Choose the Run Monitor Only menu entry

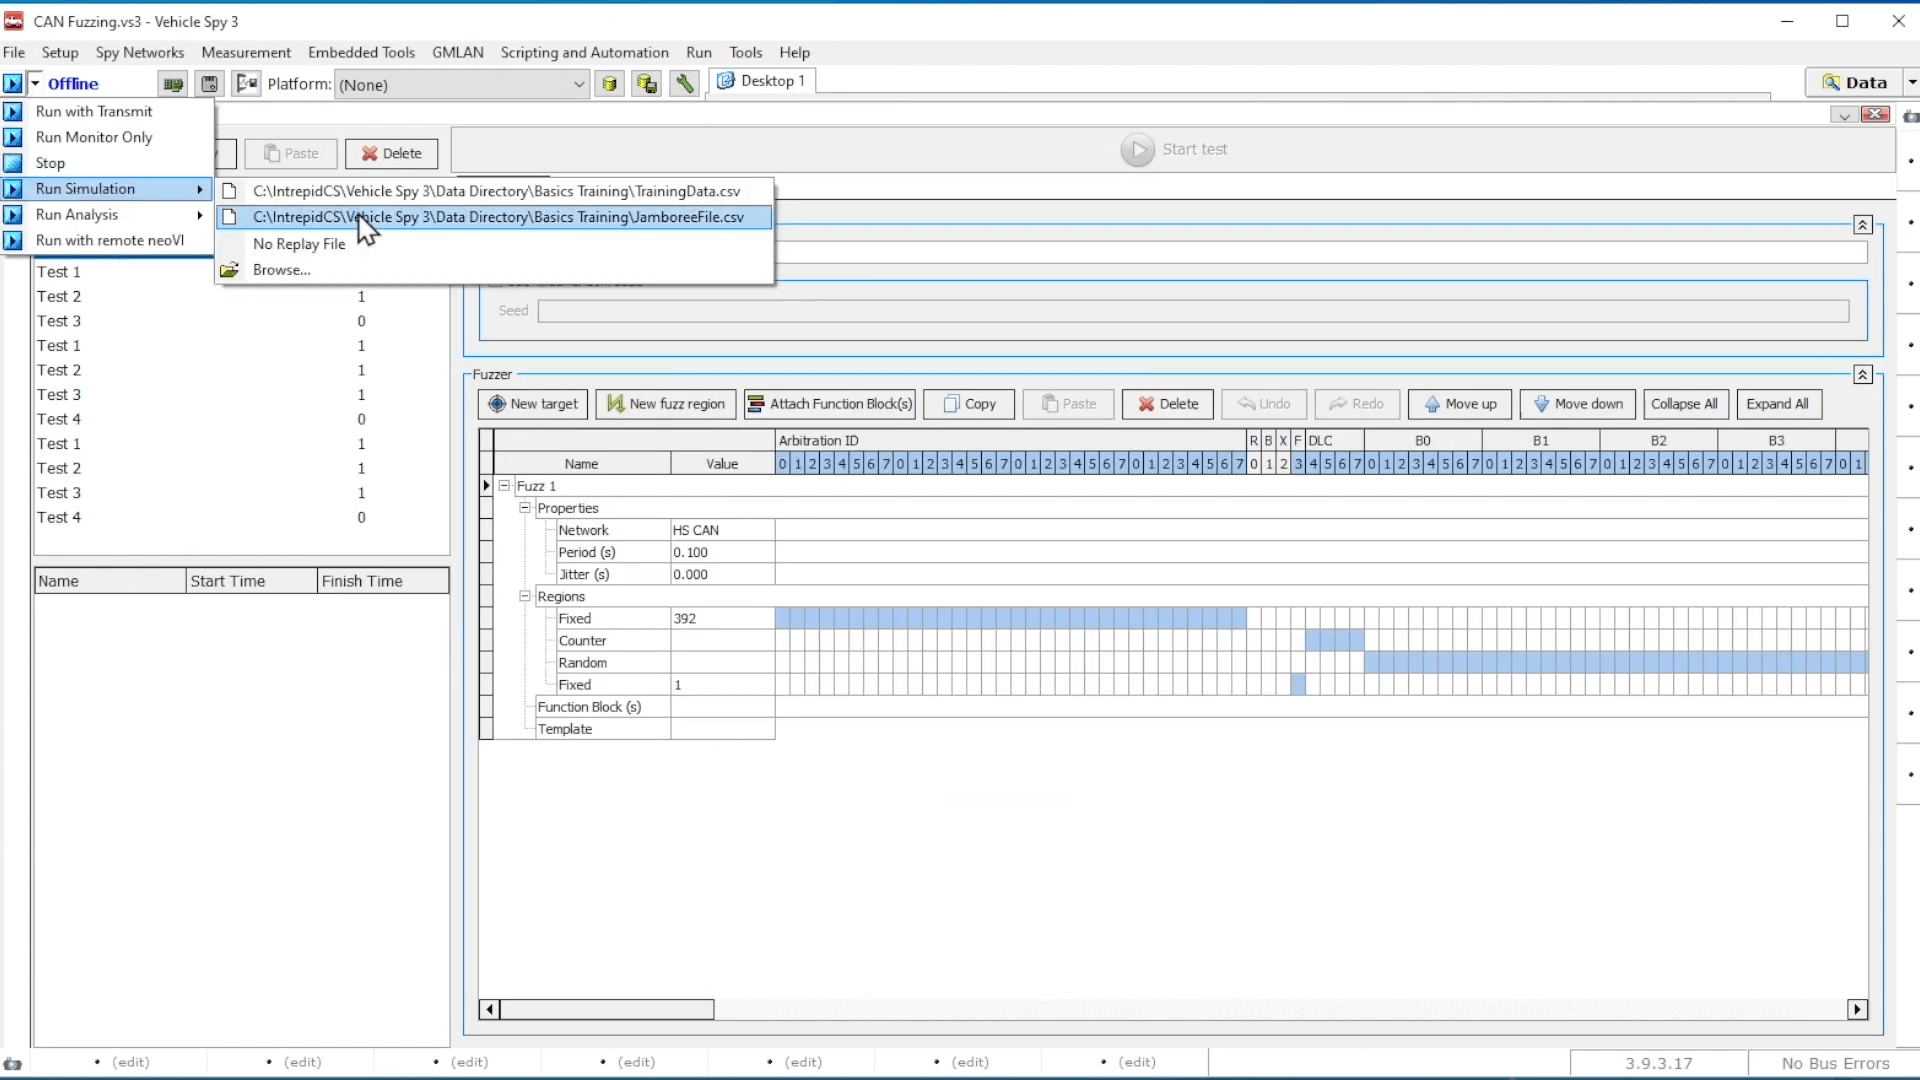[x=94, y=137]
